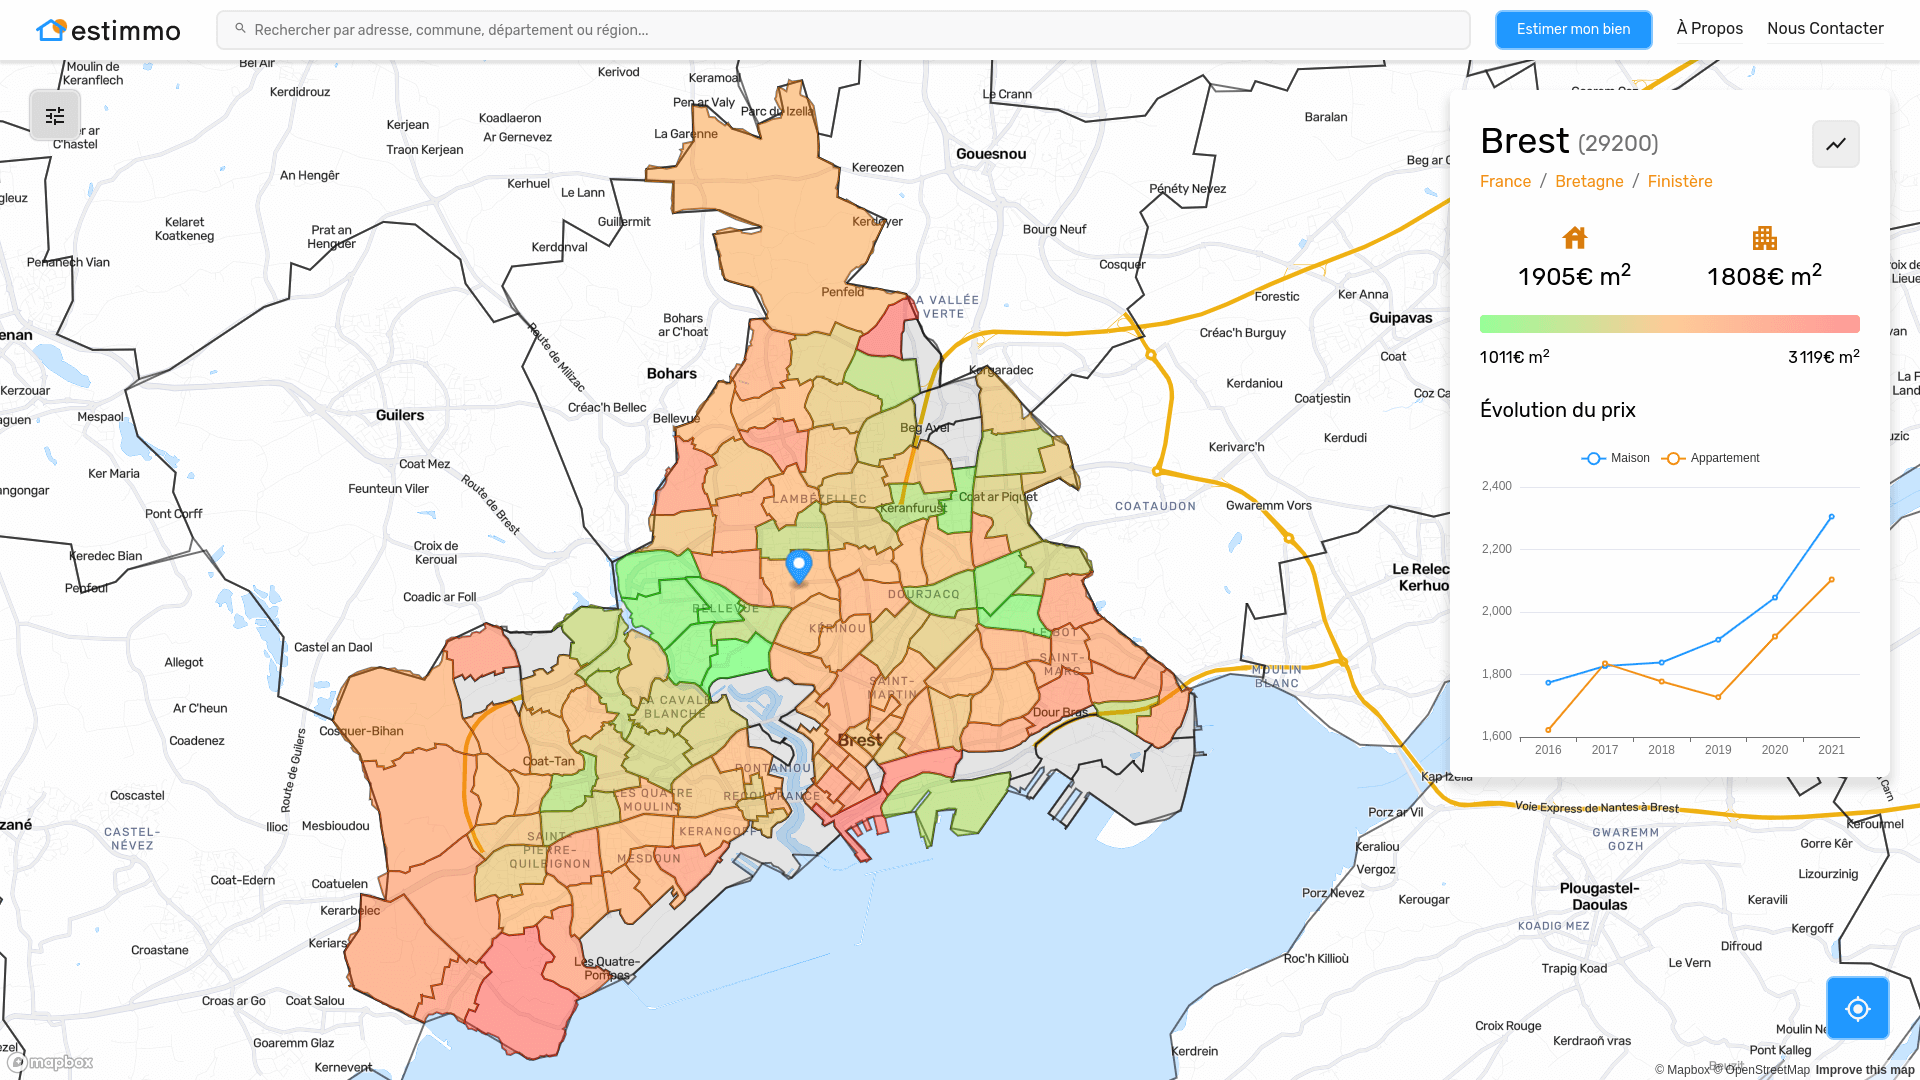Open the À Propos menu item
This screenshot has width=1920, height=1080.
[x=1709, y=29]
